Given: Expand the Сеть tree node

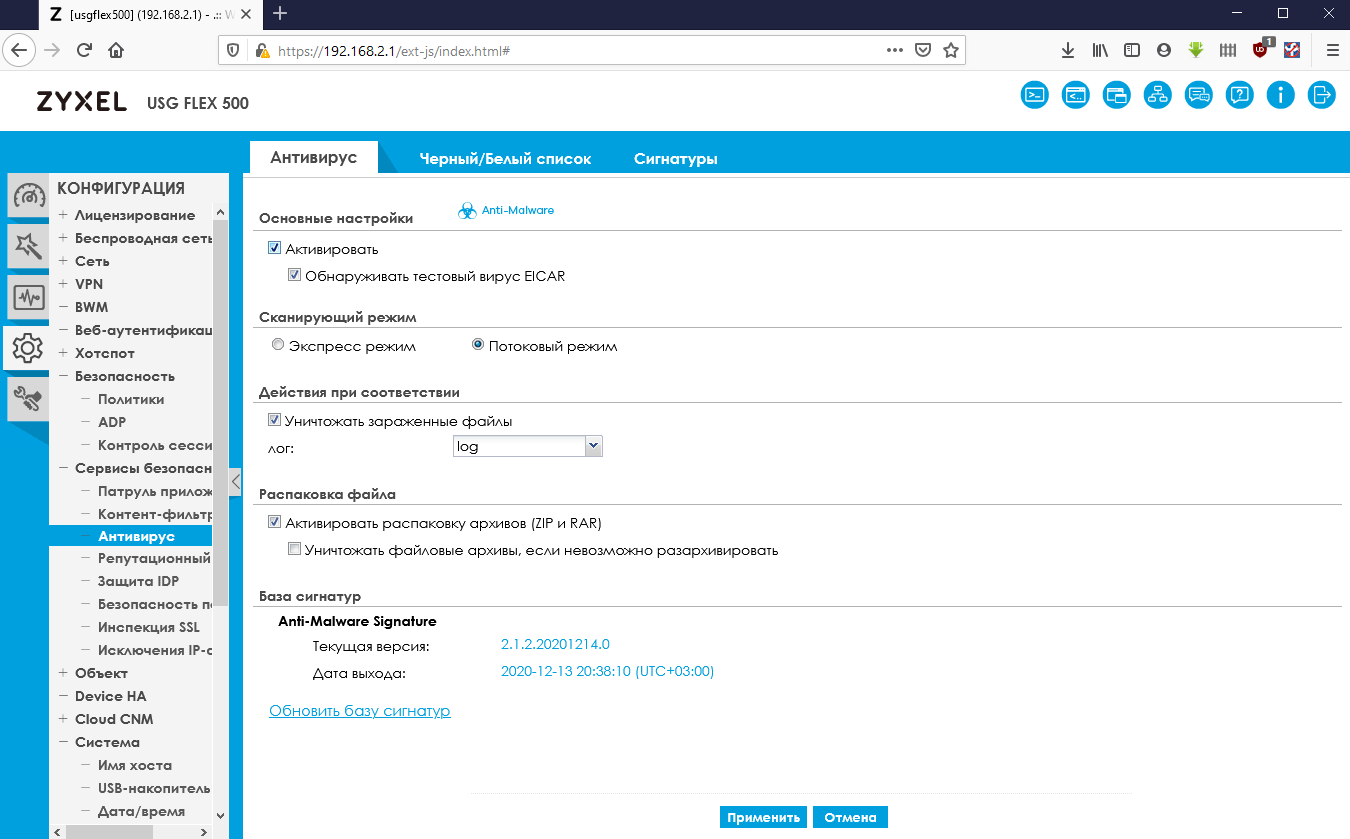Looking at the screenshot, I should coord(63,261).
